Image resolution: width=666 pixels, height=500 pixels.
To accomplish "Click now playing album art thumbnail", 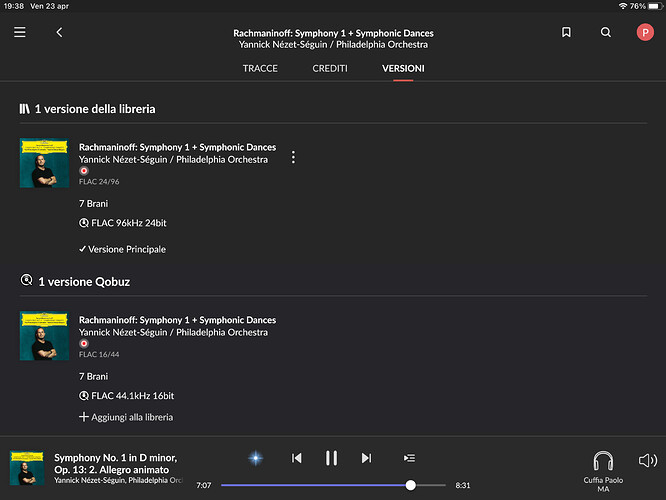I will (x=27, y=468).
